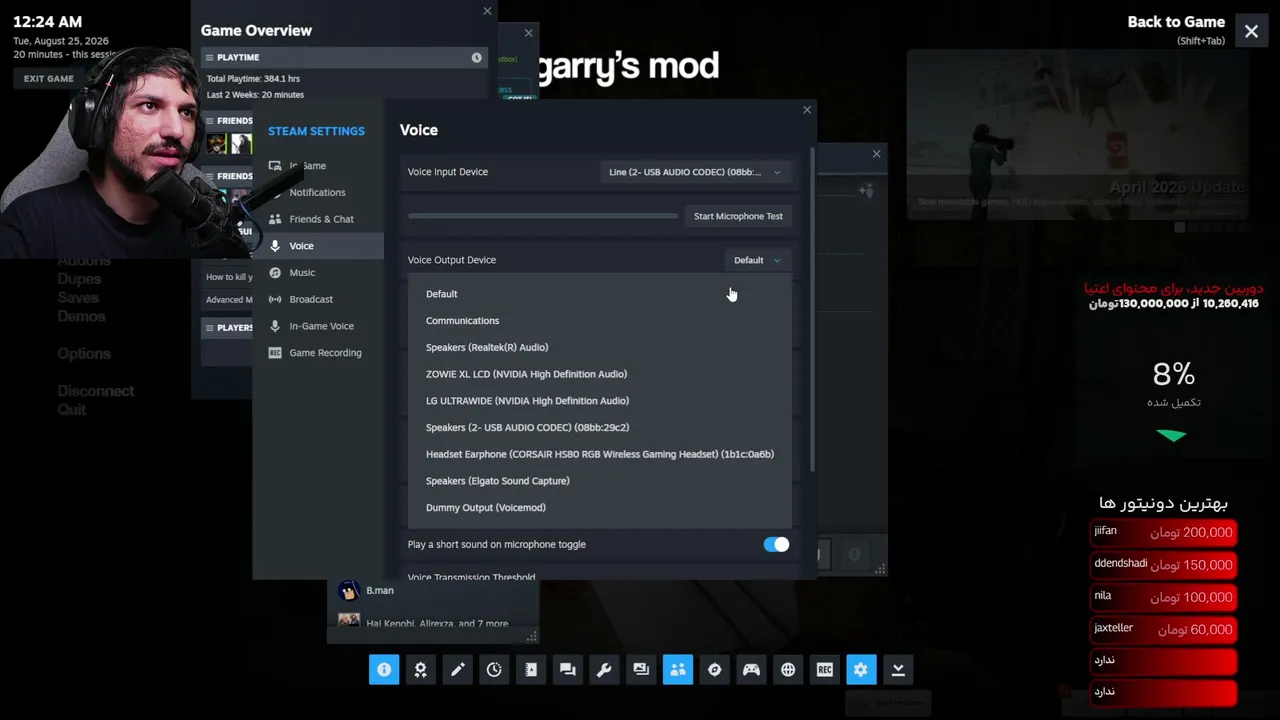This screenshot has width=1280, height=720.
Task: Select ZOWIE XL LCD NVIDIA audio output
Action: pyautogui.click(x=600, y=374)
